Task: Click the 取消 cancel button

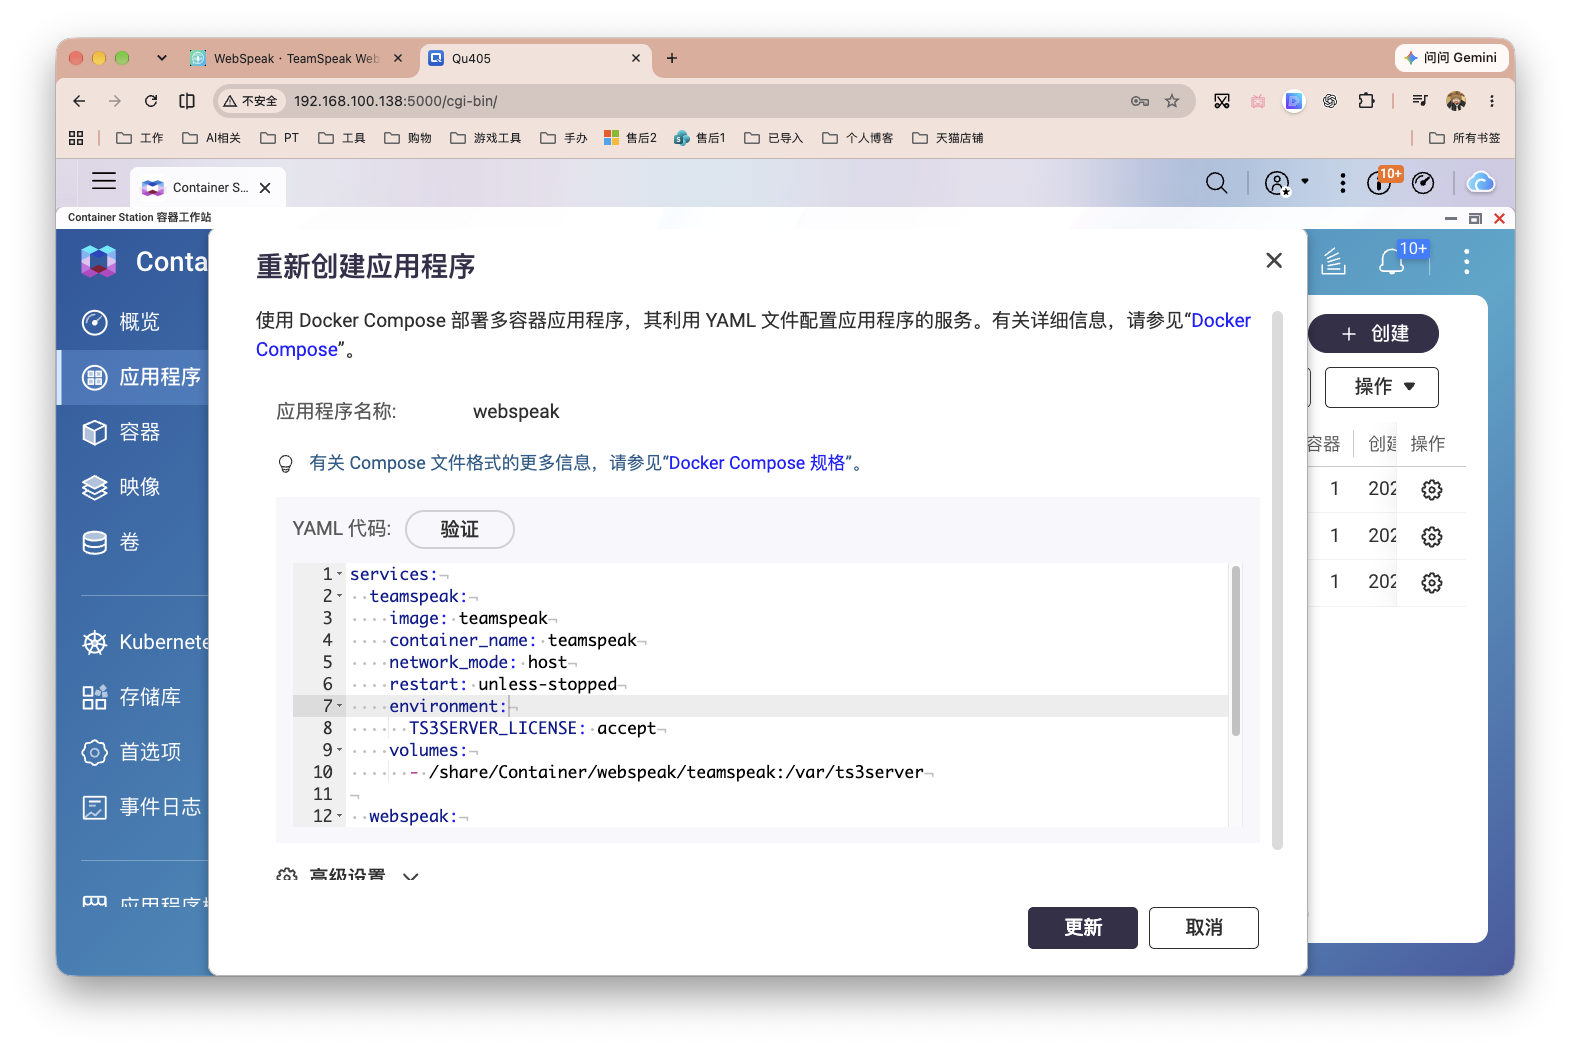Action: pyautogui.click(x=1203, y=928)
